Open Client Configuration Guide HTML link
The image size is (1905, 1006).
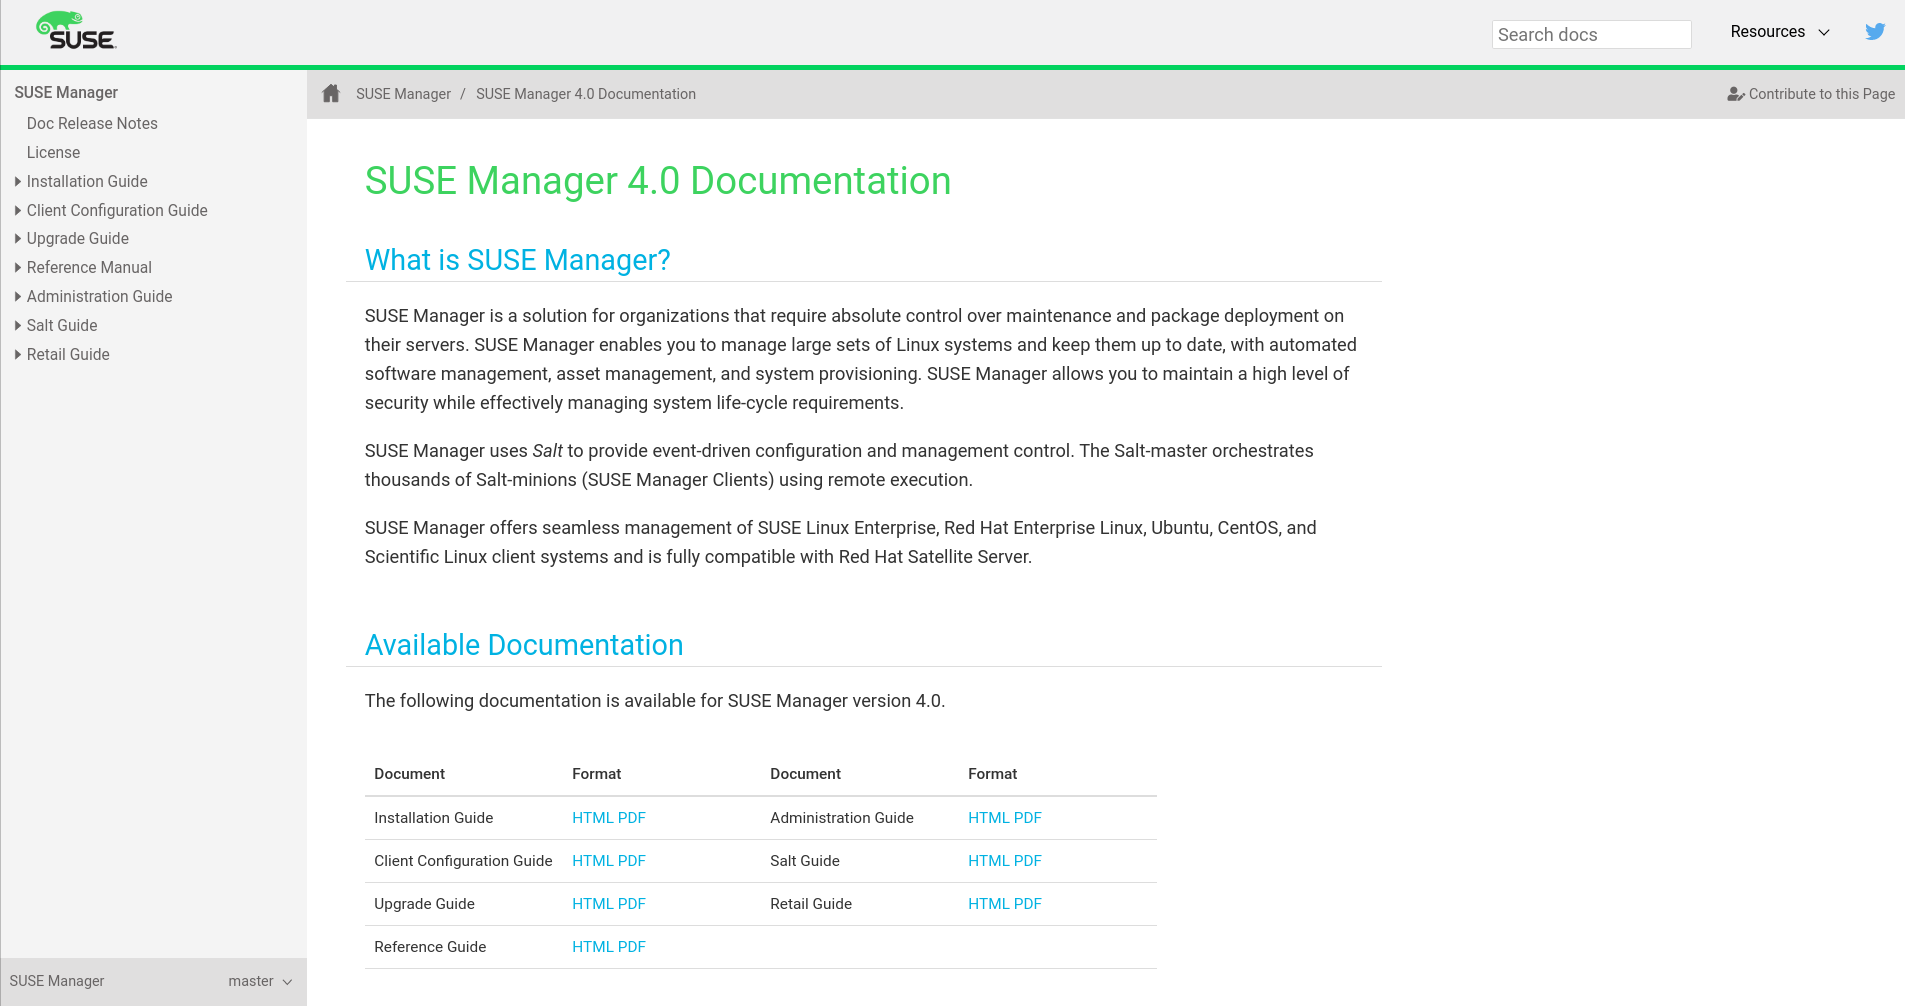coord(592,861)
